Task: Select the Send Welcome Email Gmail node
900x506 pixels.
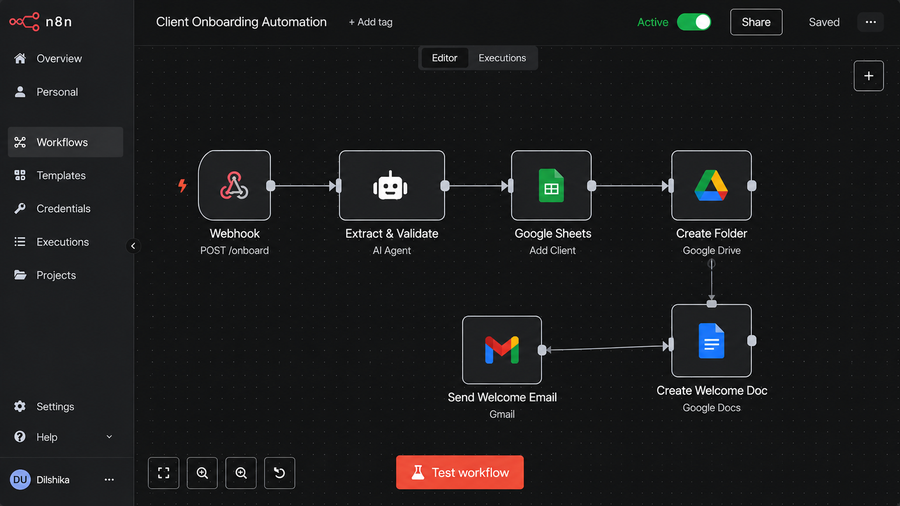Action: coord(502,350)
